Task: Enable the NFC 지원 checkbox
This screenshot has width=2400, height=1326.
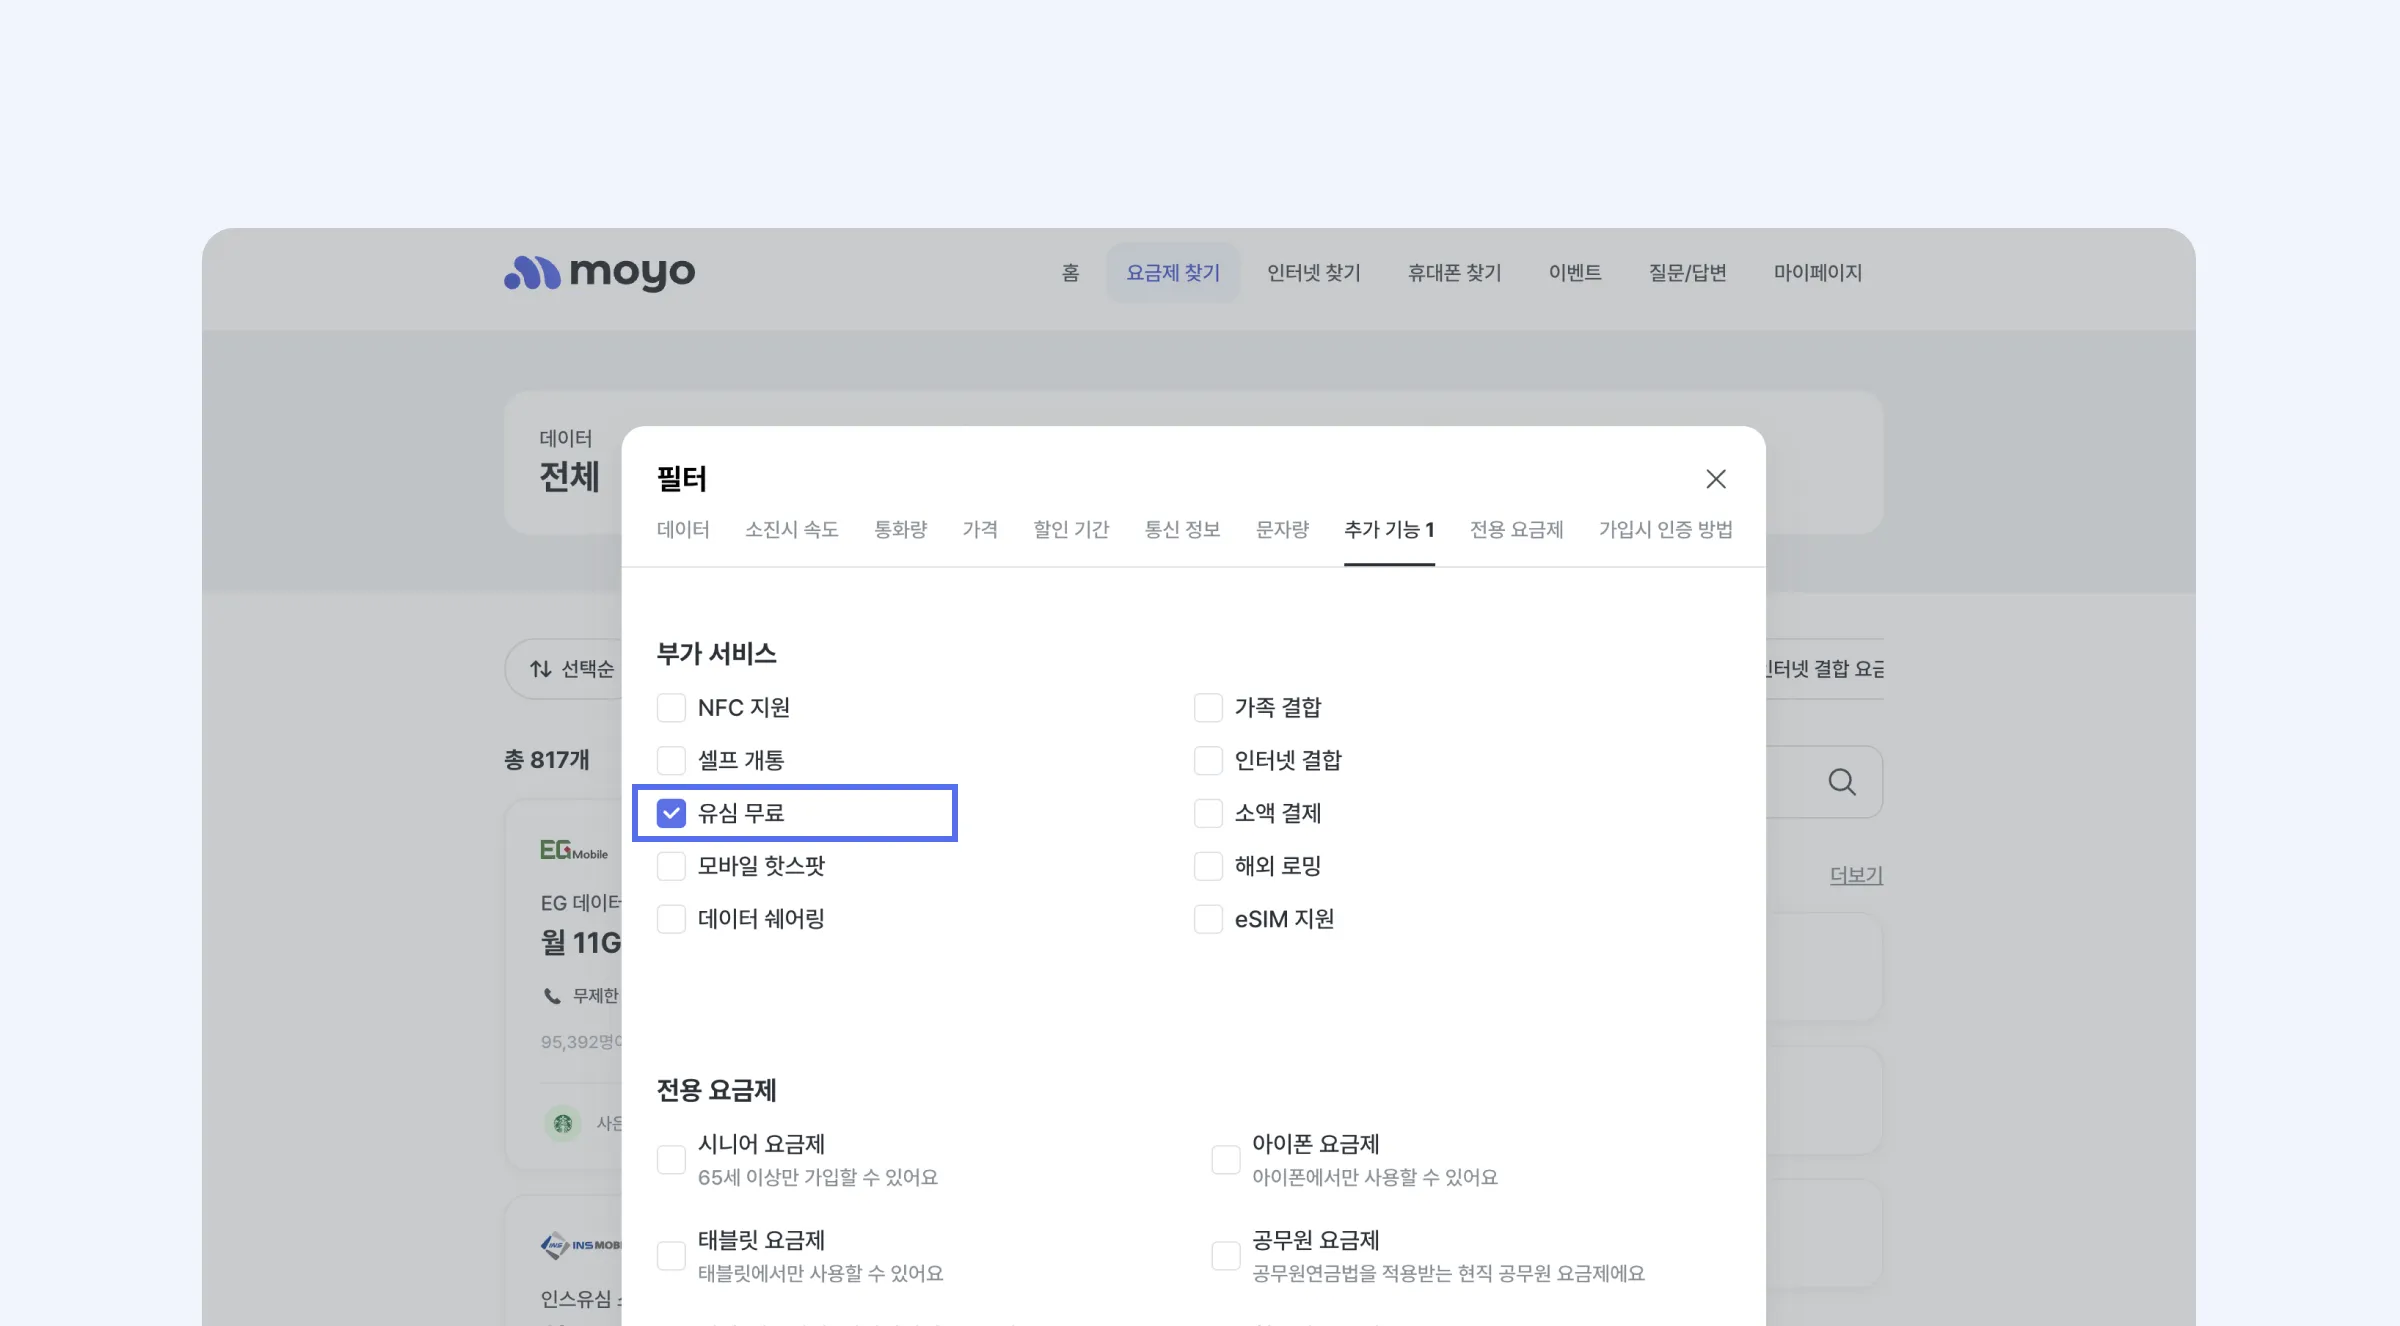Action: click(671, 708)
